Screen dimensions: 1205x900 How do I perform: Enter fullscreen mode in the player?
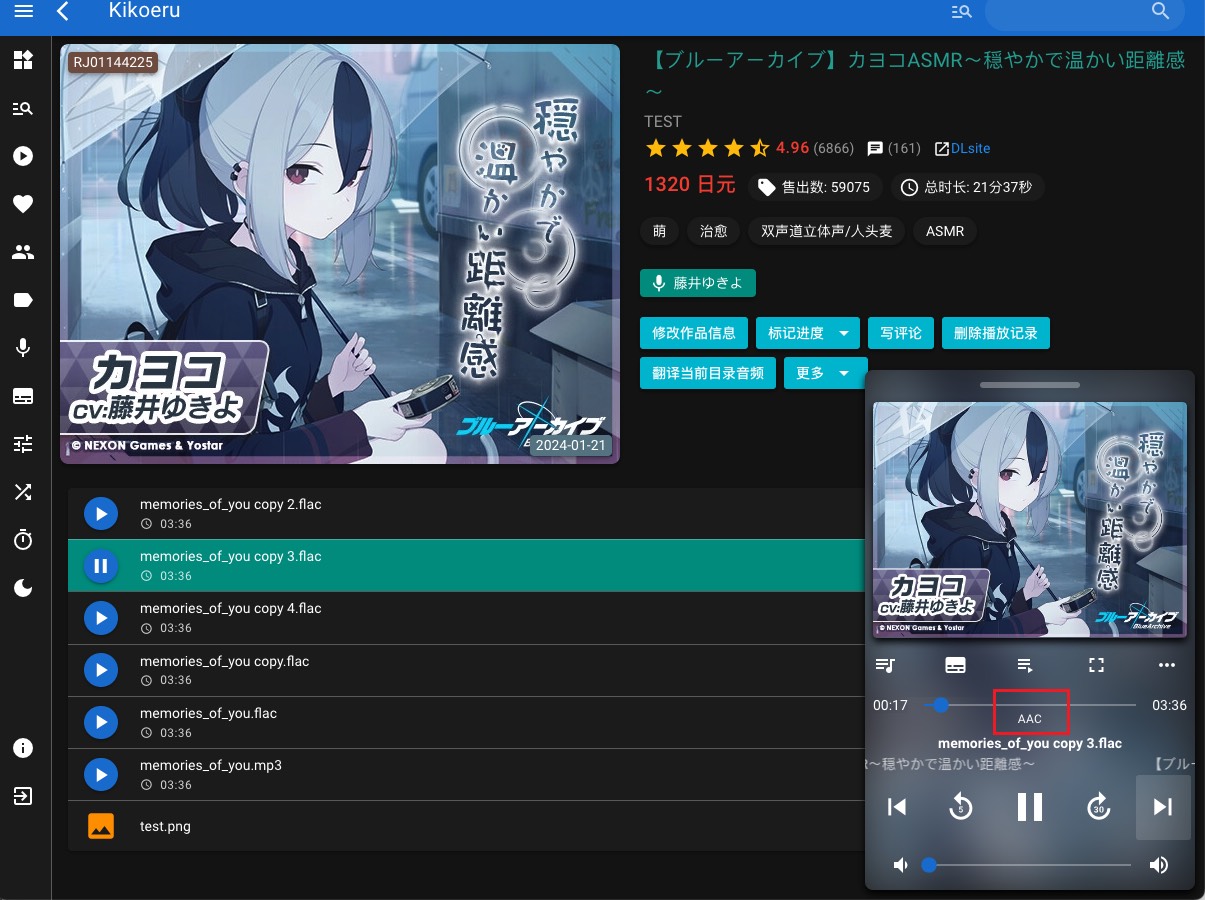[1096, 665]
